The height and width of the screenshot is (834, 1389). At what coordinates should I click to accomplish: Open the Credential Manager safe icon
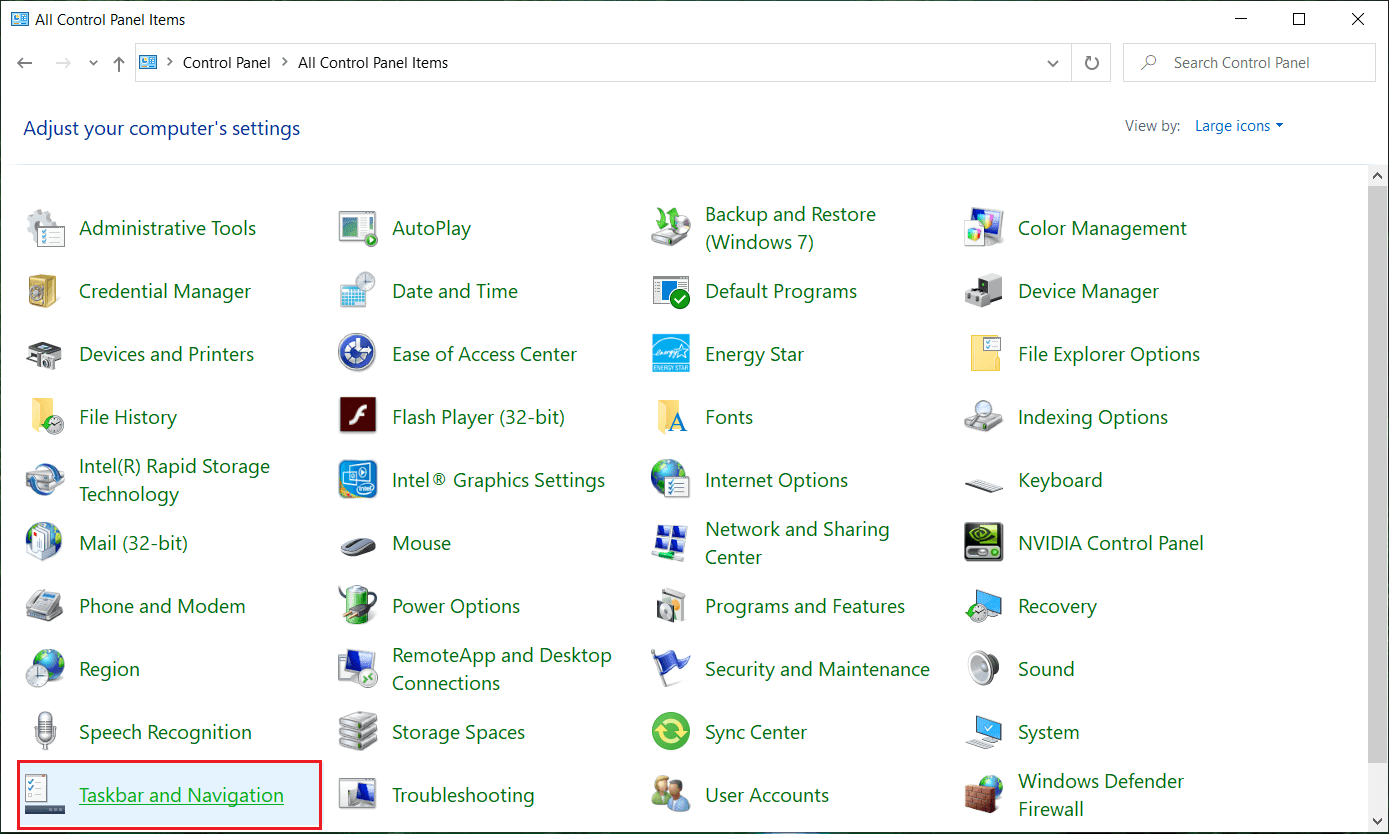point(45,291)
